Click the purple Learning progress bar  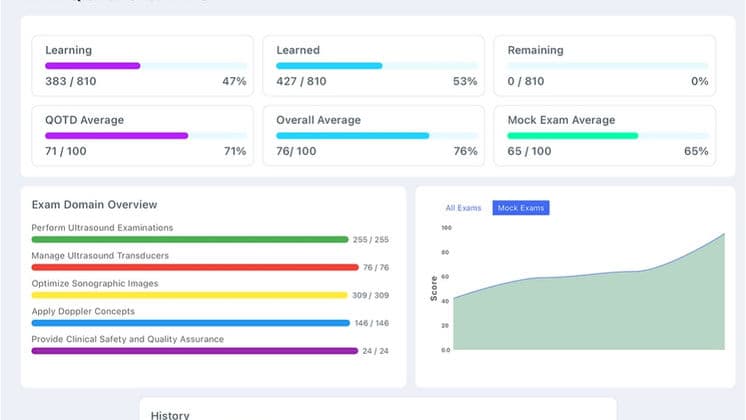coord(92,66)
